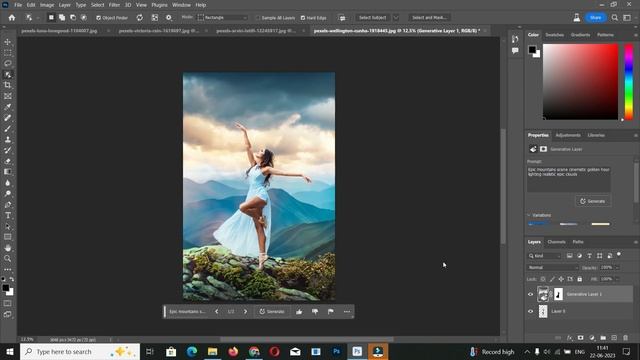The width and height of the screenshot is (640, 360).
Task: Open the Fill value dropdown
Action: click(x=618, y=279)
